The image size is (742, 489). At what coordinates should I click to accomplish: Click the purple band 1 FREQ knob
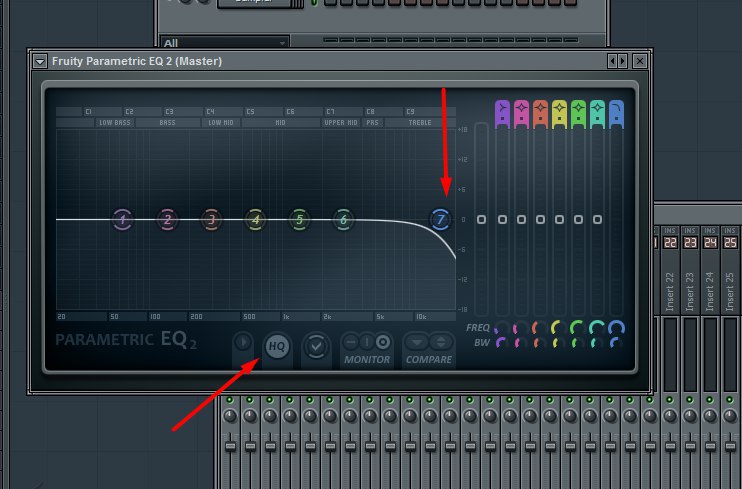pos(502,328)
